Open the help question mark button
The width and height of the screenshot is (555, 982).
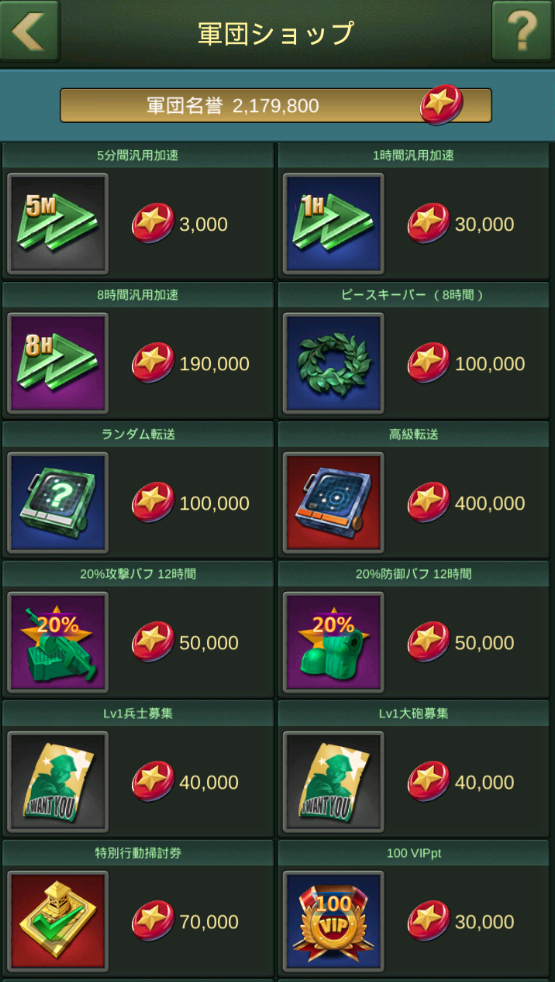pyautogui.click(x=523, y=31)
